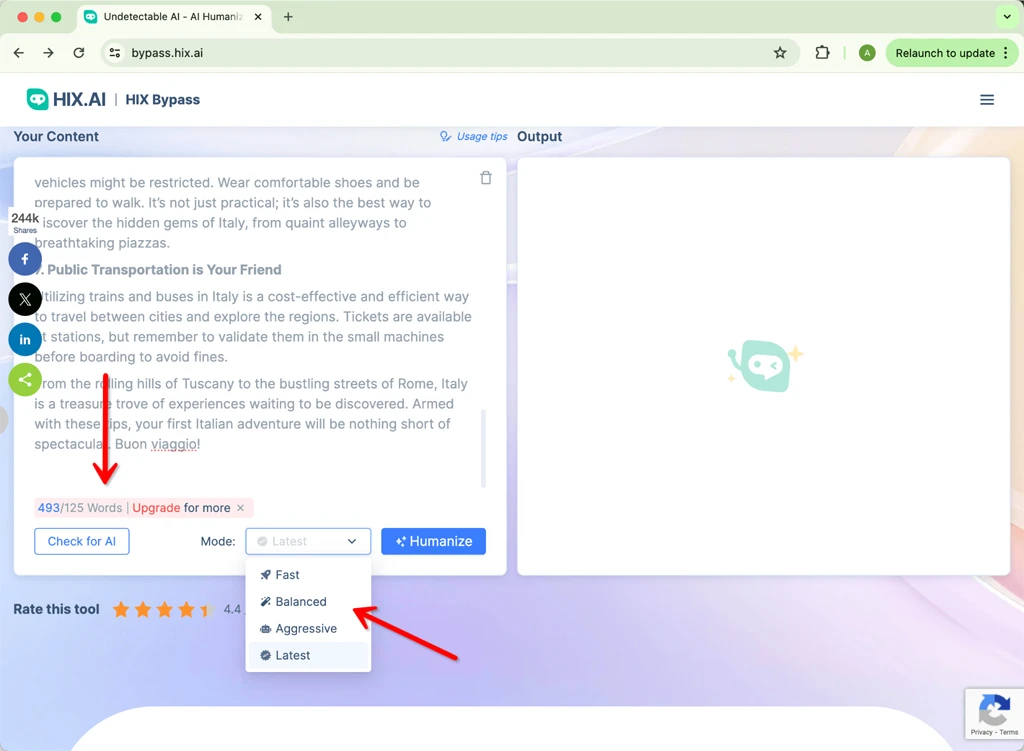Bookmark the page with the star icon
The width and height of the screenshot is (1024, 751).
[x=780, y=53]
